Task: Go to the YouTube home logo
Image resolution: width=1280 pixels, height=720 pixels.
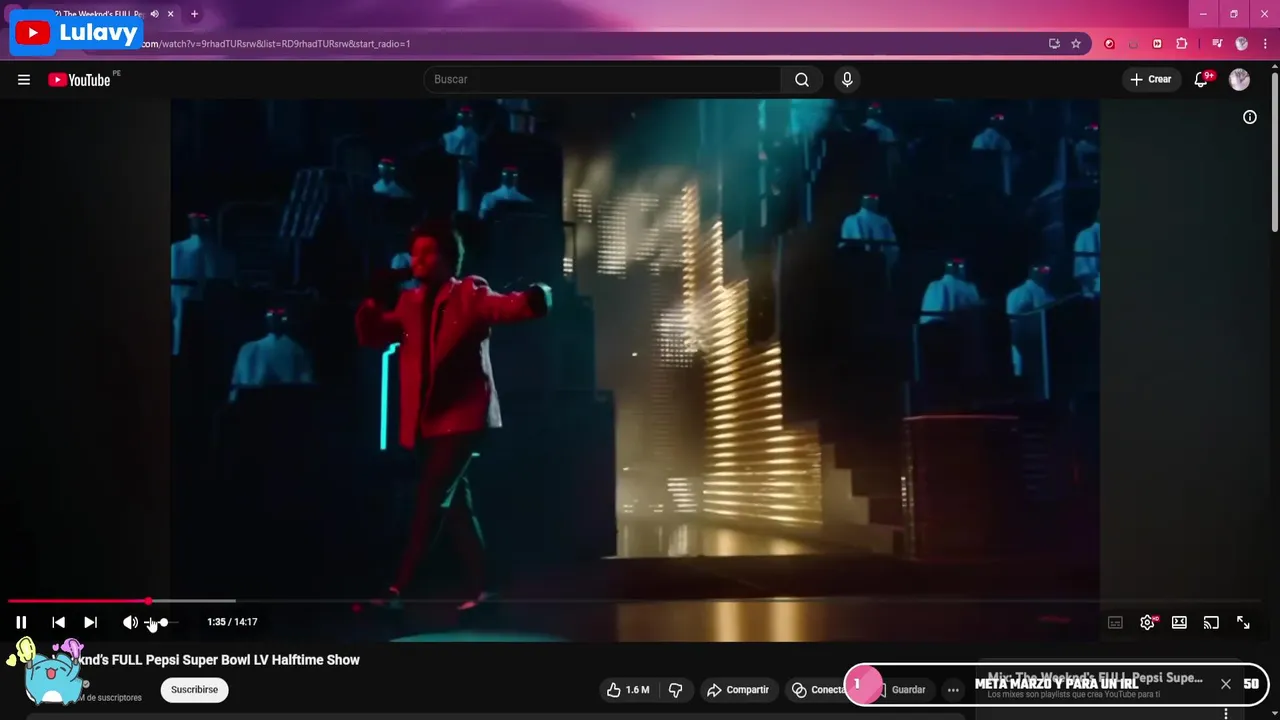Action: coord(79,80)
